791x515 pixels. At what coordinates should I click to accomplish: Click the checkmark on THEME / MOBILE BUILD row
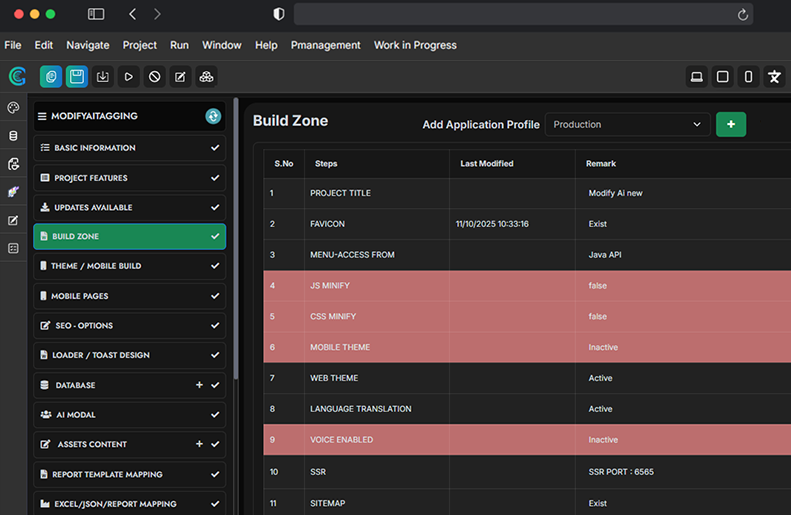click(x=215, y=266)
